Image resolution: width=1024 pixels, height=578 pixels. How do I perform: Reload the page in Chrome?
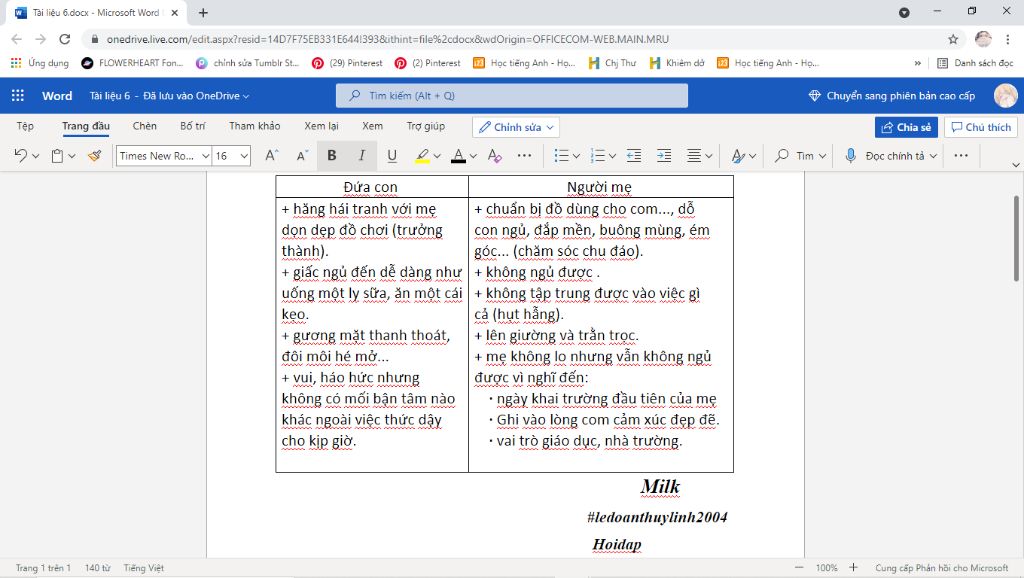(x=65, y=39)
